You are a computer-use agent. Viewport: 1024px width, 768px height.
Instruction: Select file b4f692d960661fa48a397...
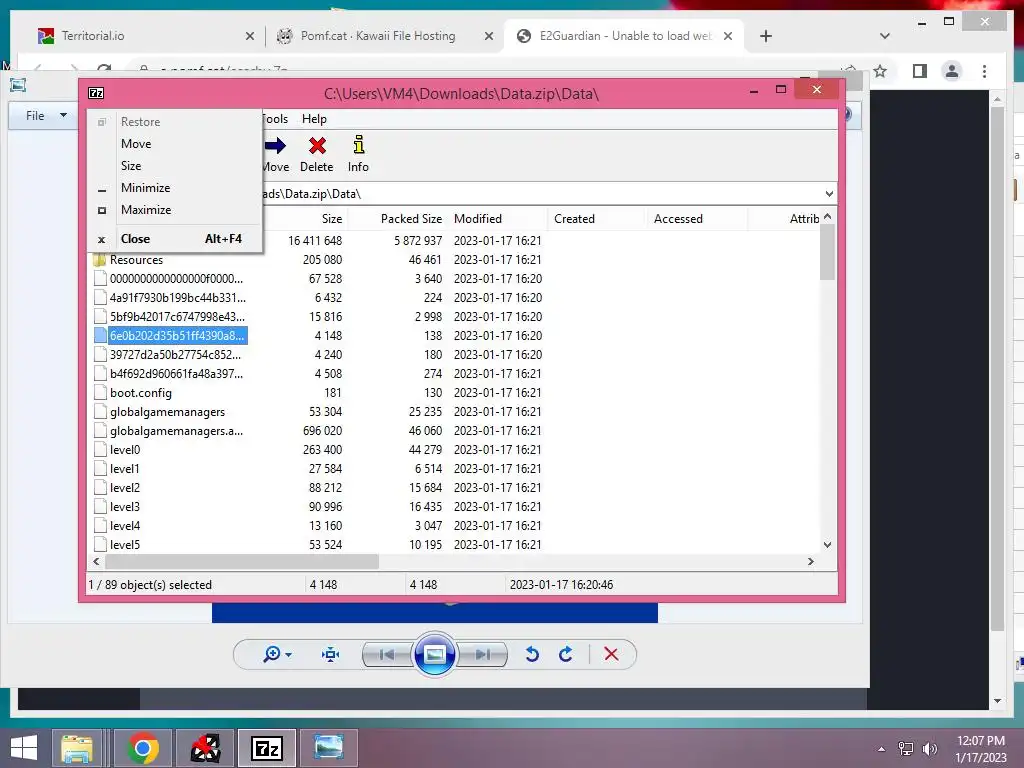[176, 374]
